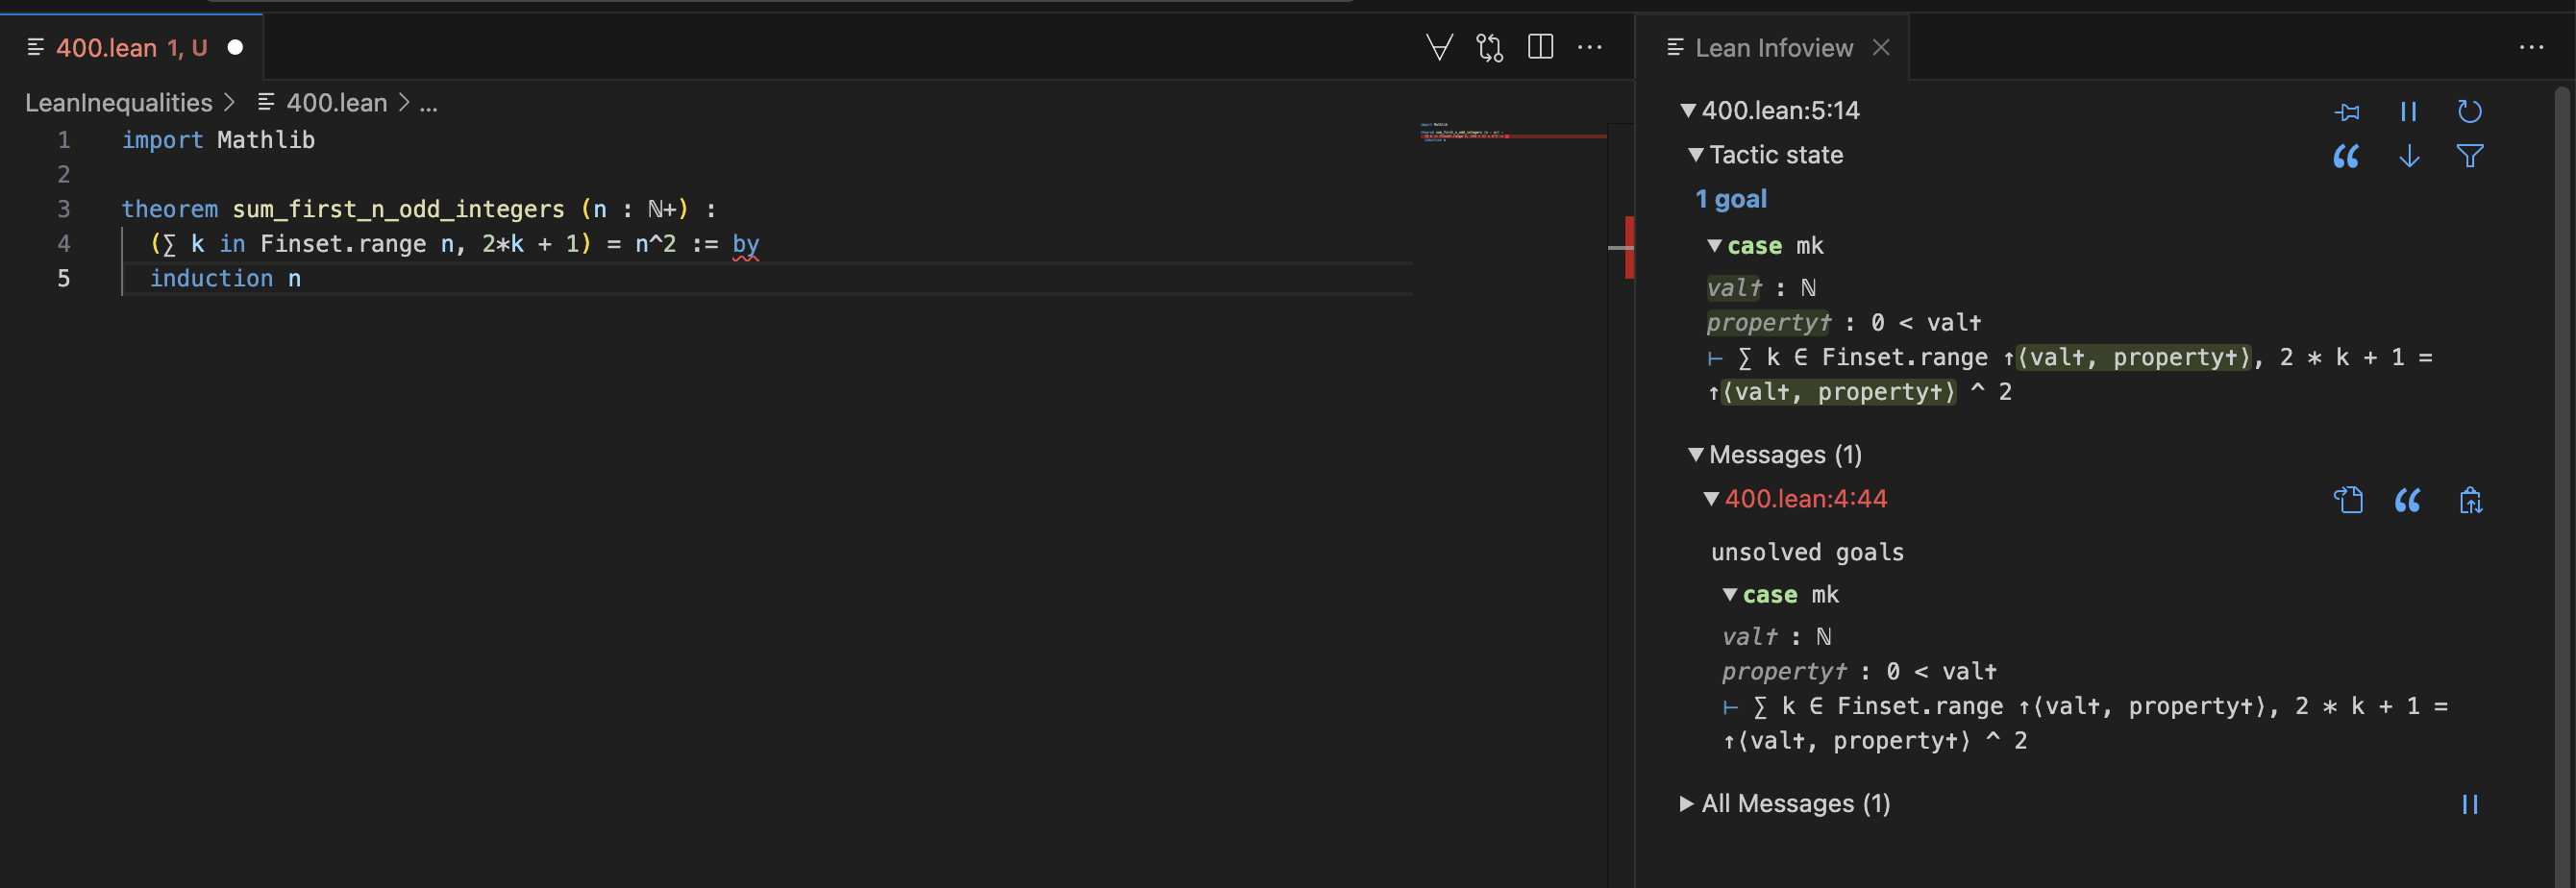Click the LeanInequalities breadcrumb
Image resolution: width=2576 pixels, height=888 pixels.
coord(118,103)
